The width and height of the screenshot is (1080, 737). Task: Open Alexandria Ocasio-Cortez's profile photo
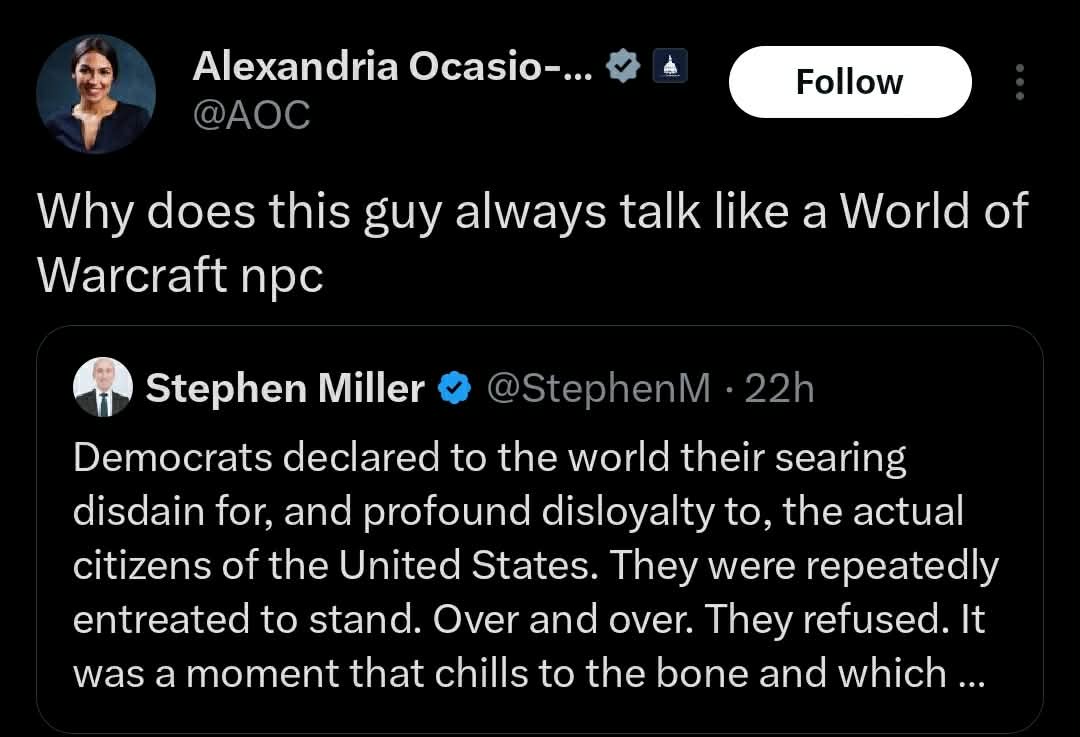pos(96,94)
